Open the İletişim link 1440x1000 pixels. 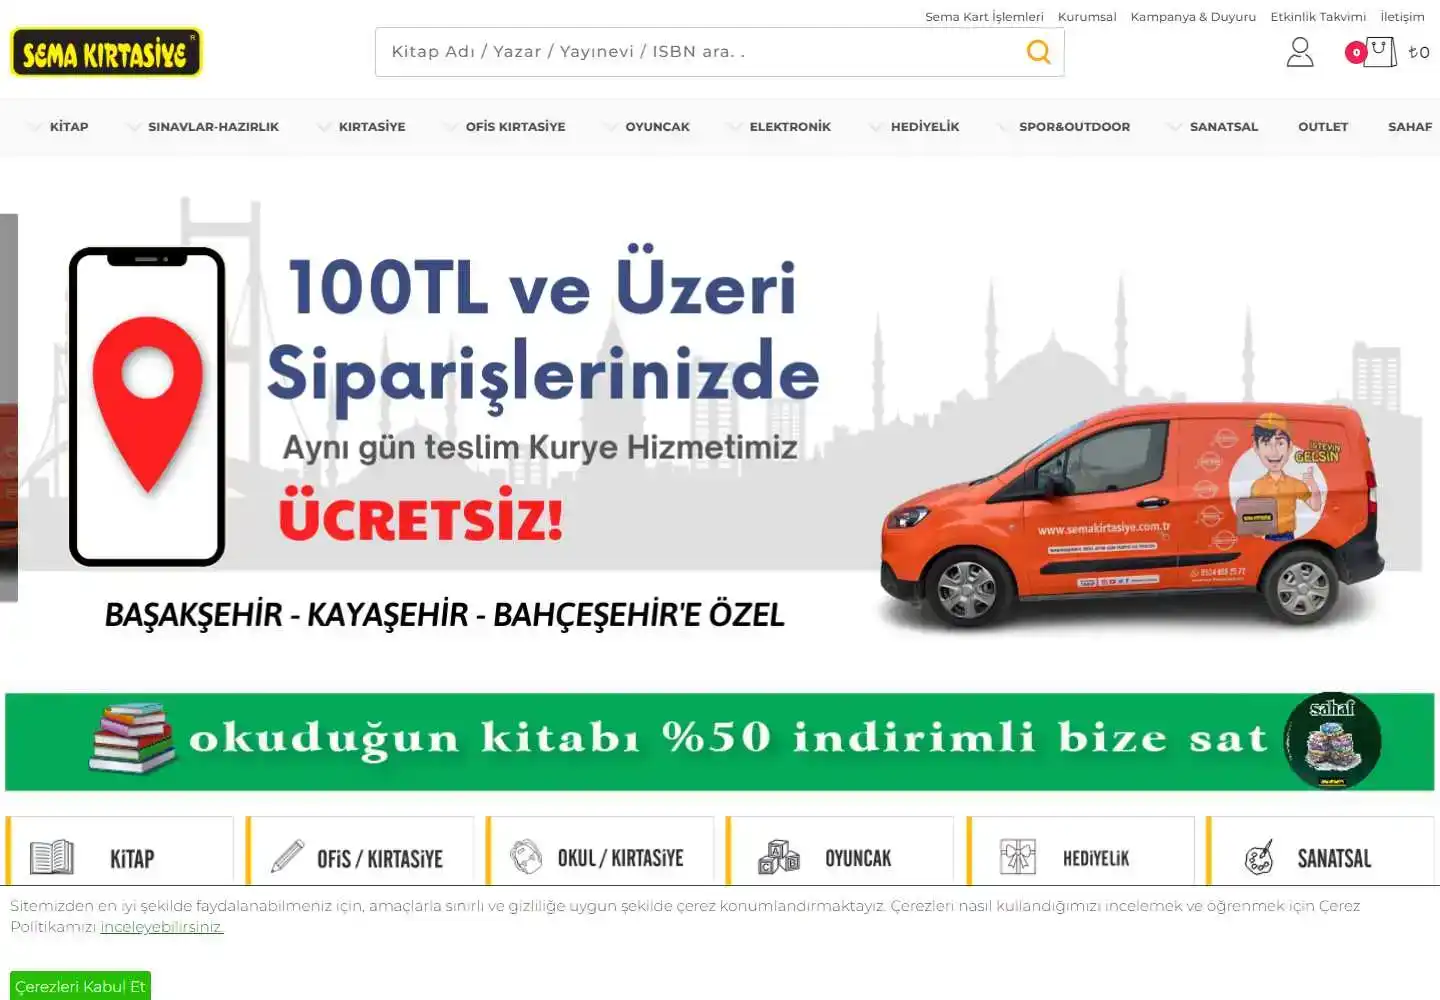click(x=1402, y=17)
